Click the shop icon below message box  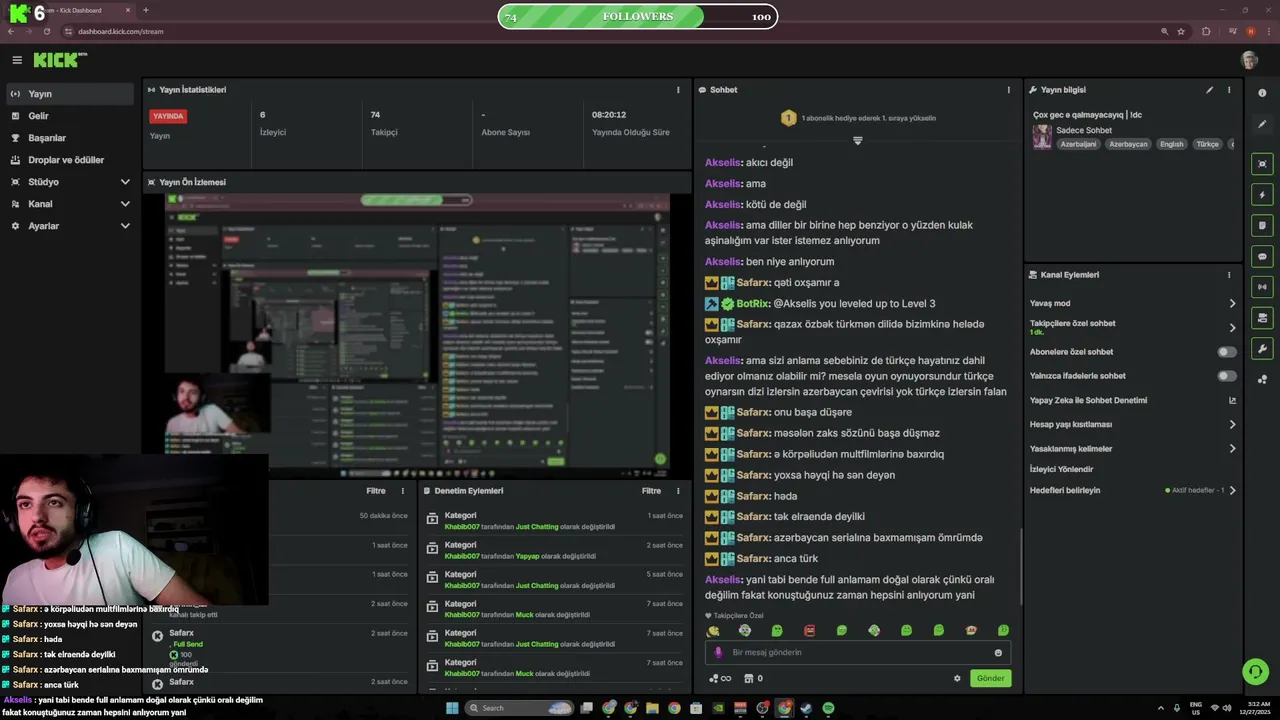[x=748, y=678]
